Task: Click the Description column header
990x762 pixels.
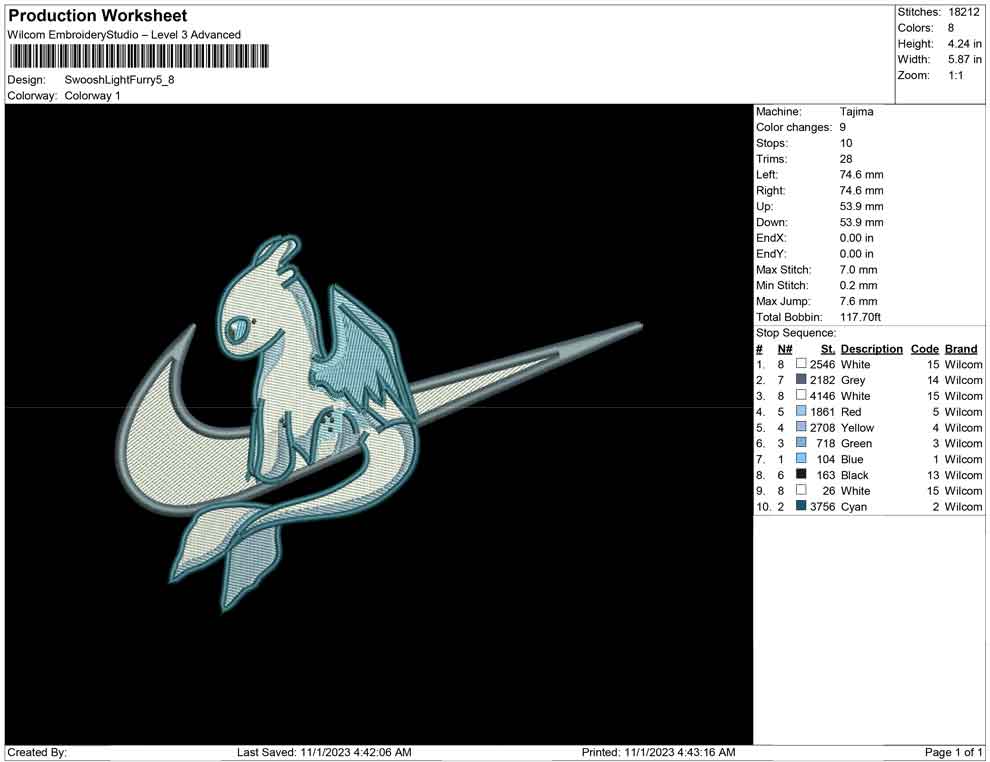Action: click(x=872, y=349)
